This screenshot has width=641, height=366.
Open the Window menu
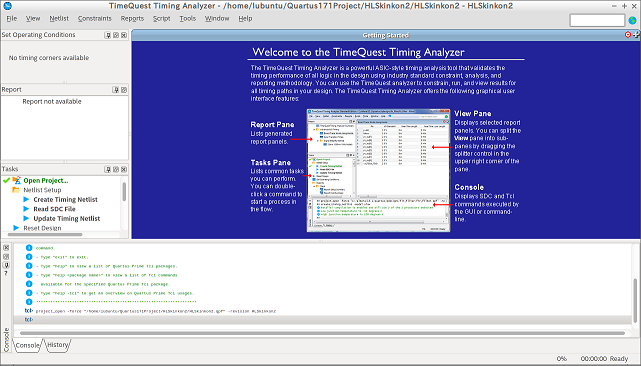pos(217,18)
